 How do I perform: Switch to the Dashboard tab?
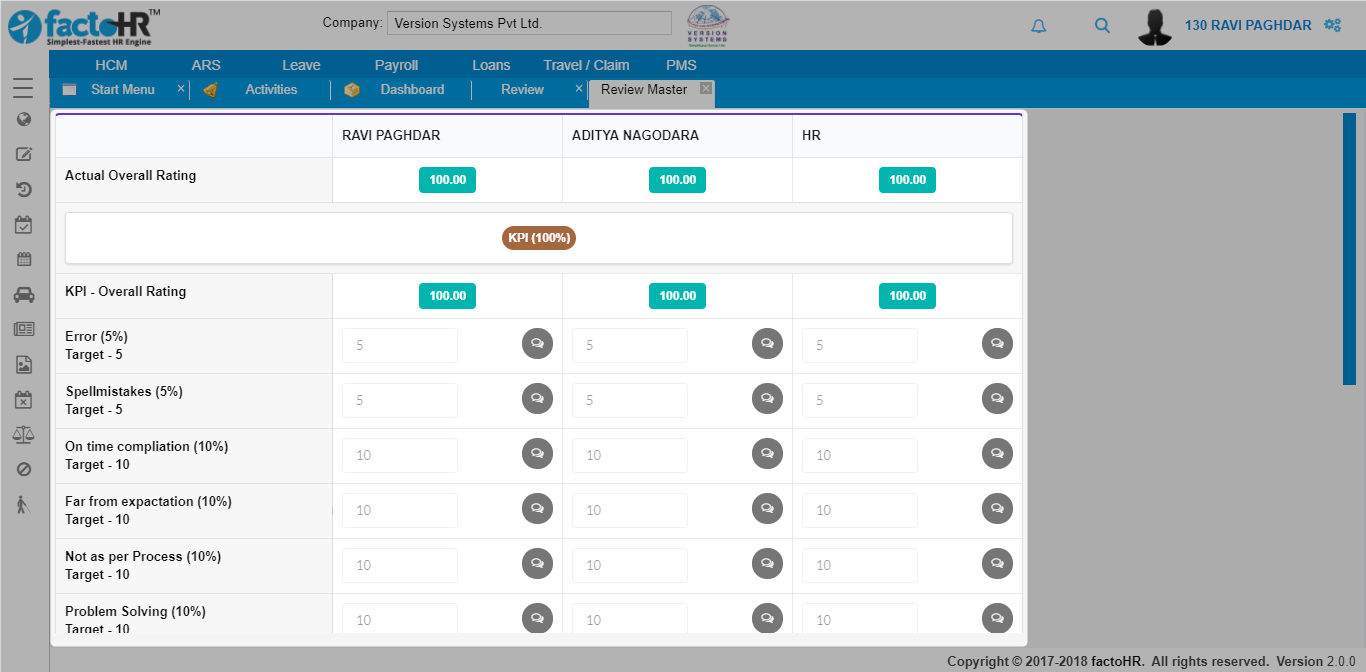click(x=412, y=89)
